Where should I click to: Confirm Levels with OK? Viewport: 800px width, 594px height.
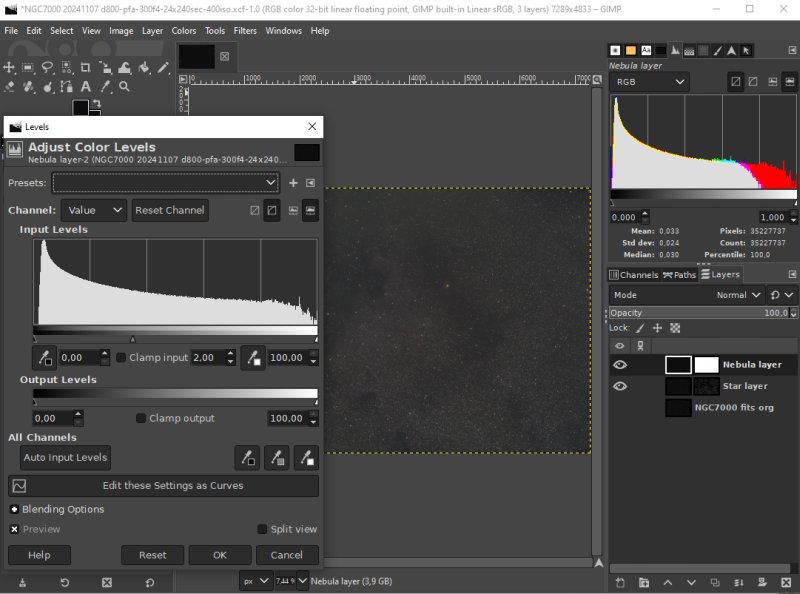(x=220, y=555)
